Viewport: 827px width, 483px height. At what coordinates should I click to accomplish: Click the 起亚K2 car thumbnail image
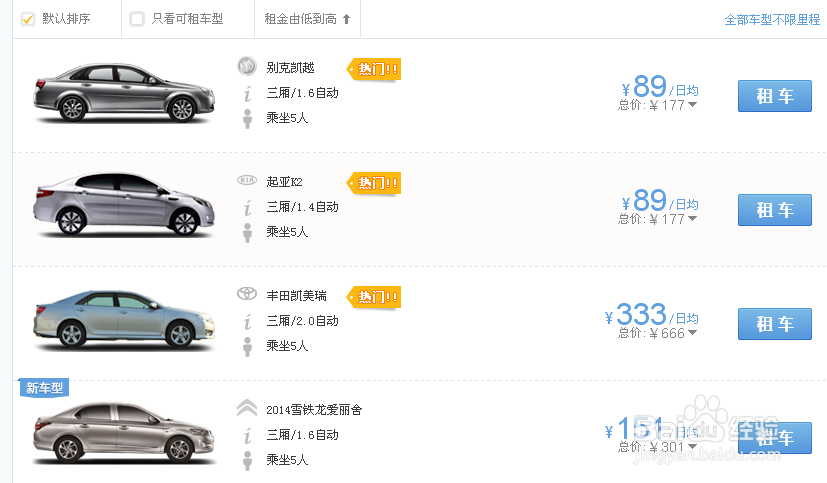tap(124, 205)
